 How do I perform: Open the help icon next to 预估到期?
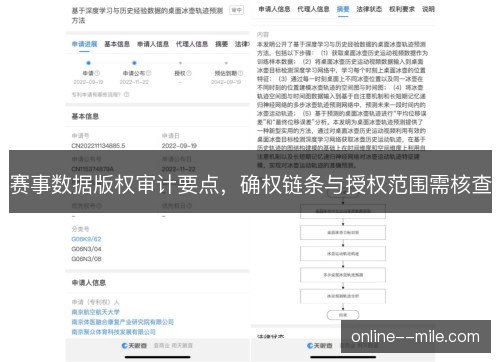(241, 73)
